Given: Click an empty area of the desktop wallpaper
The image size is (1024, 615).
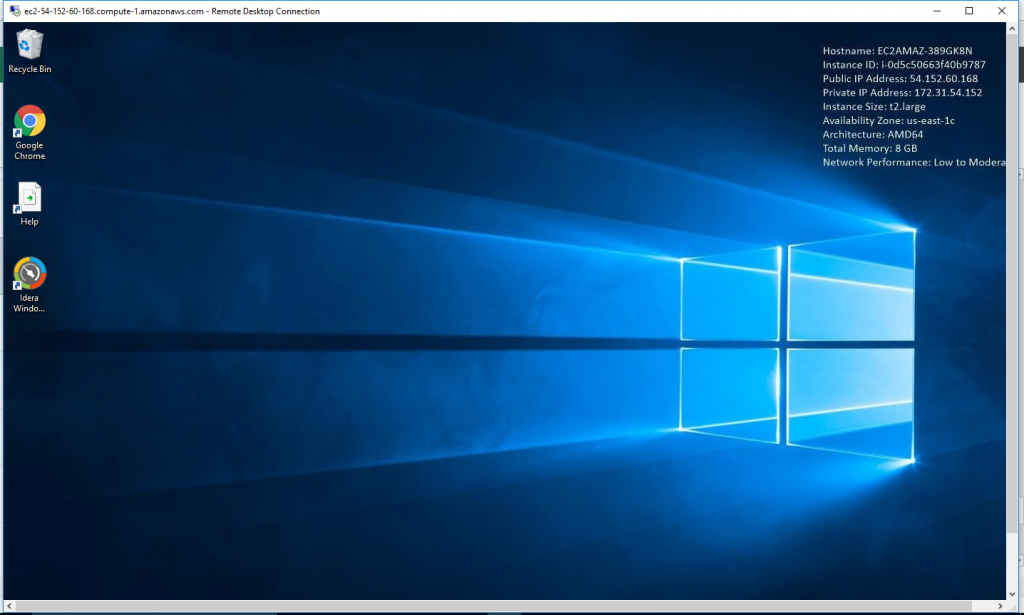Looking at the screenshot, I should tap(400, 500).
